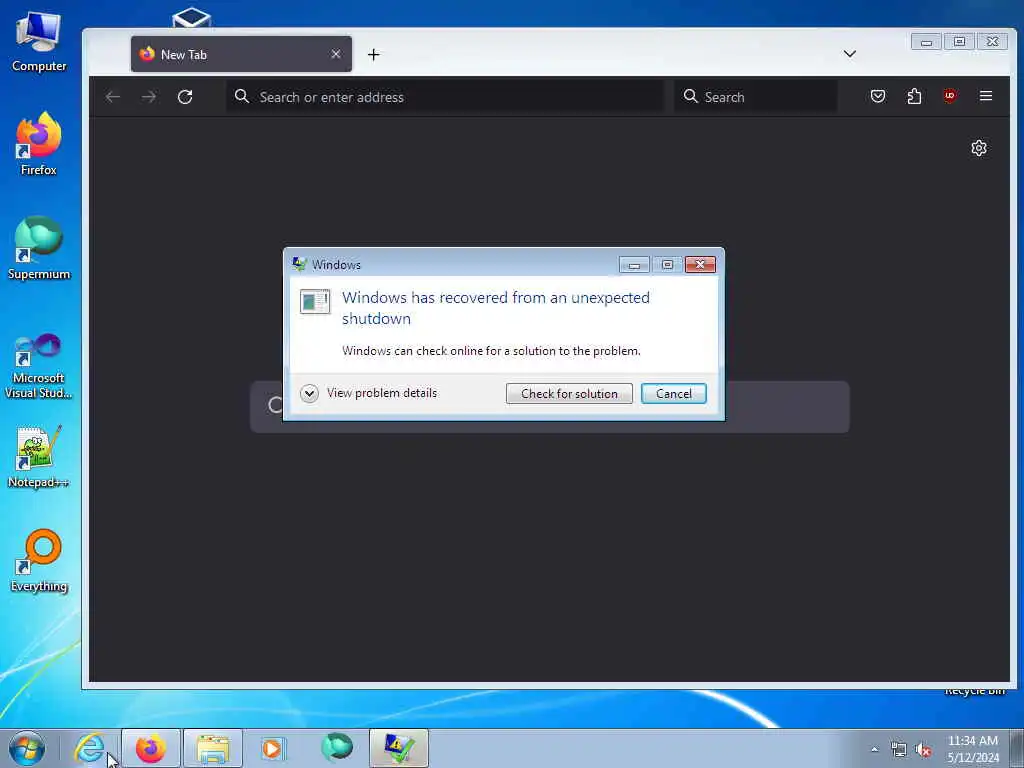Minimize the Windows recovery dialog

(x=633, y=264)
